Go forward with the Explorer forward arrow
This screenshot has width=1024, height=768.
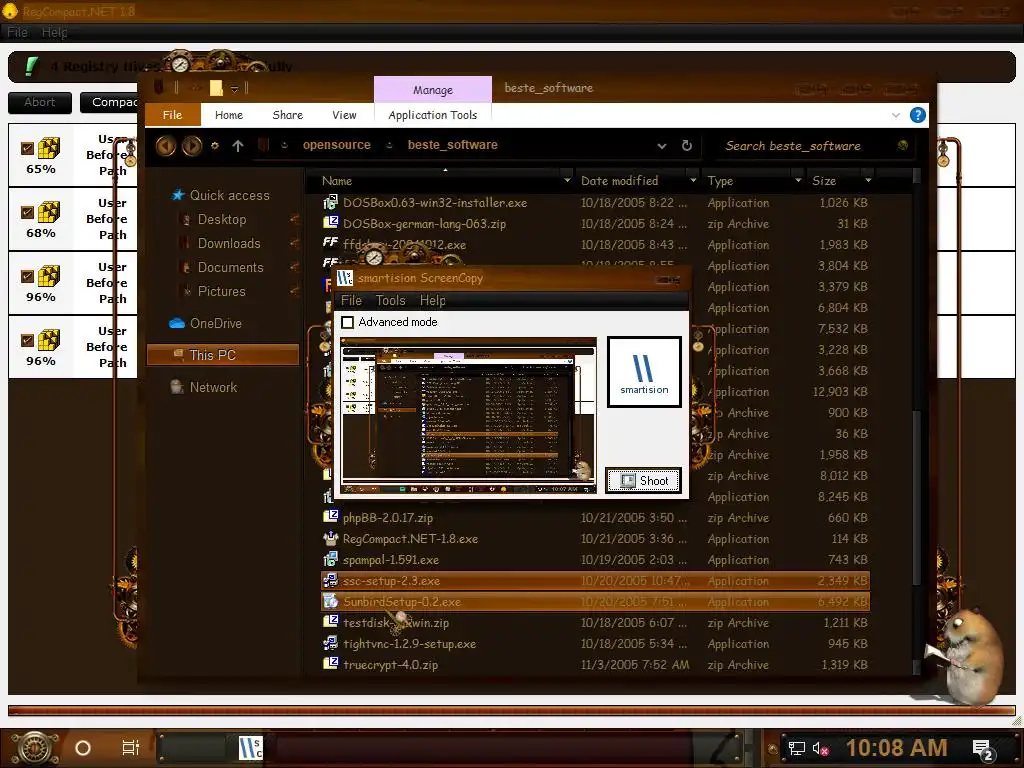pos(191,146)
